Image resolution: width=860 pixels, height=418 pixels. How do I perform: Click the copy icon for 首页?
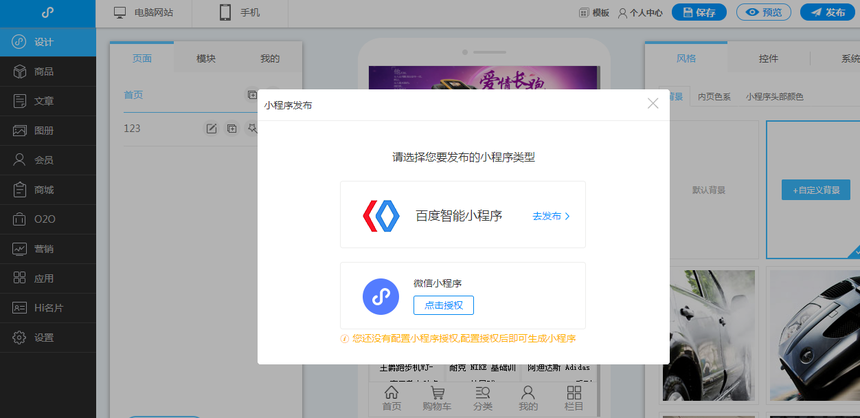point(252,94)
